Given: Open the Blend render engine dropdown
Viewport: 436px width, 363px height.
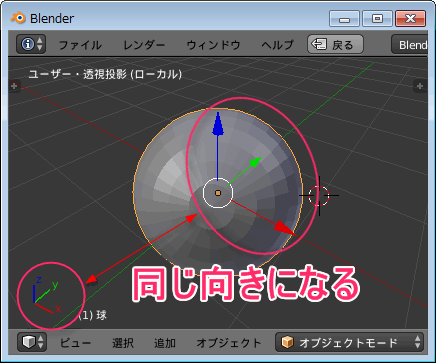Looking at the screenshot, I should (410, 45).
